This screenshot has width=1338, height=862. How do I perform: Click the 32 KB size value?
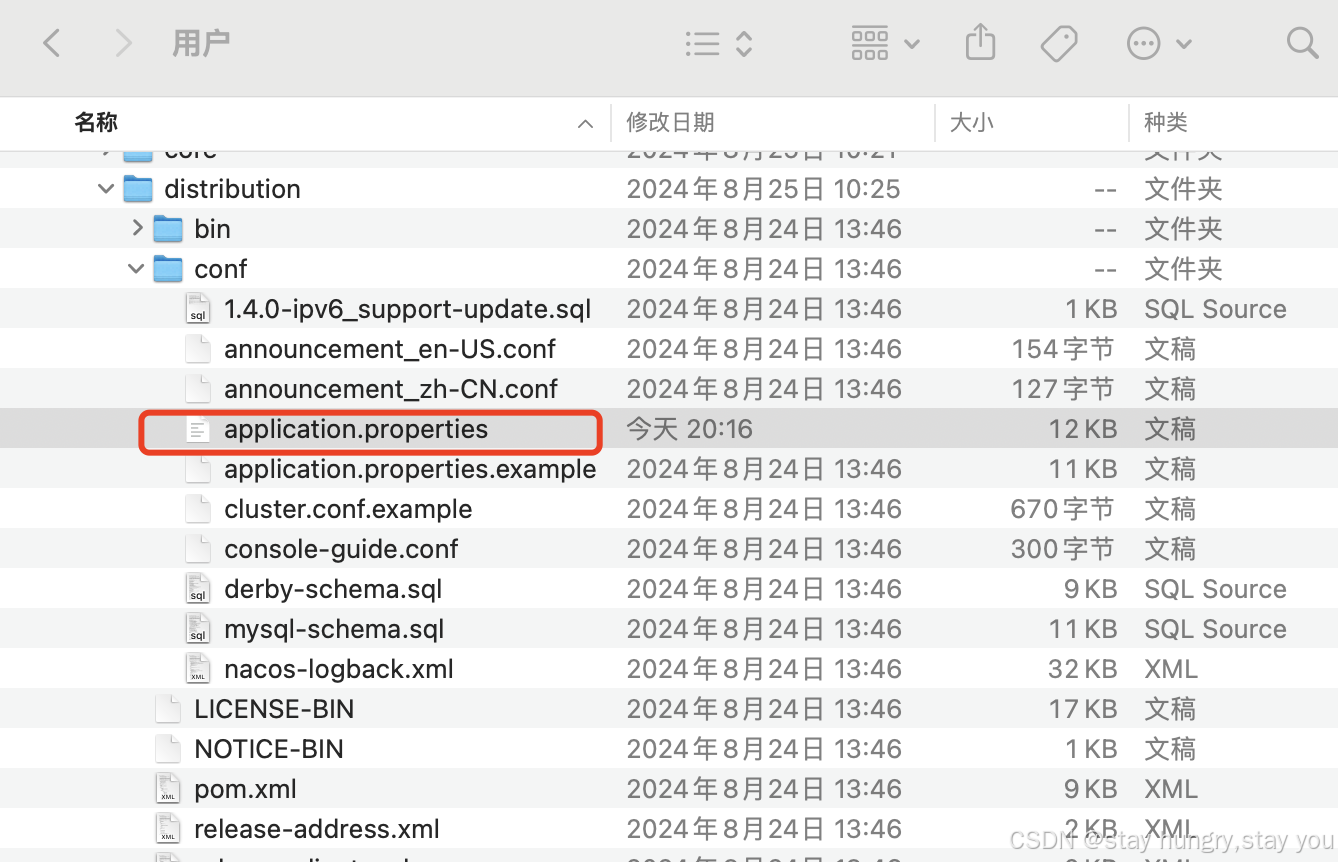coord(1082,669)
